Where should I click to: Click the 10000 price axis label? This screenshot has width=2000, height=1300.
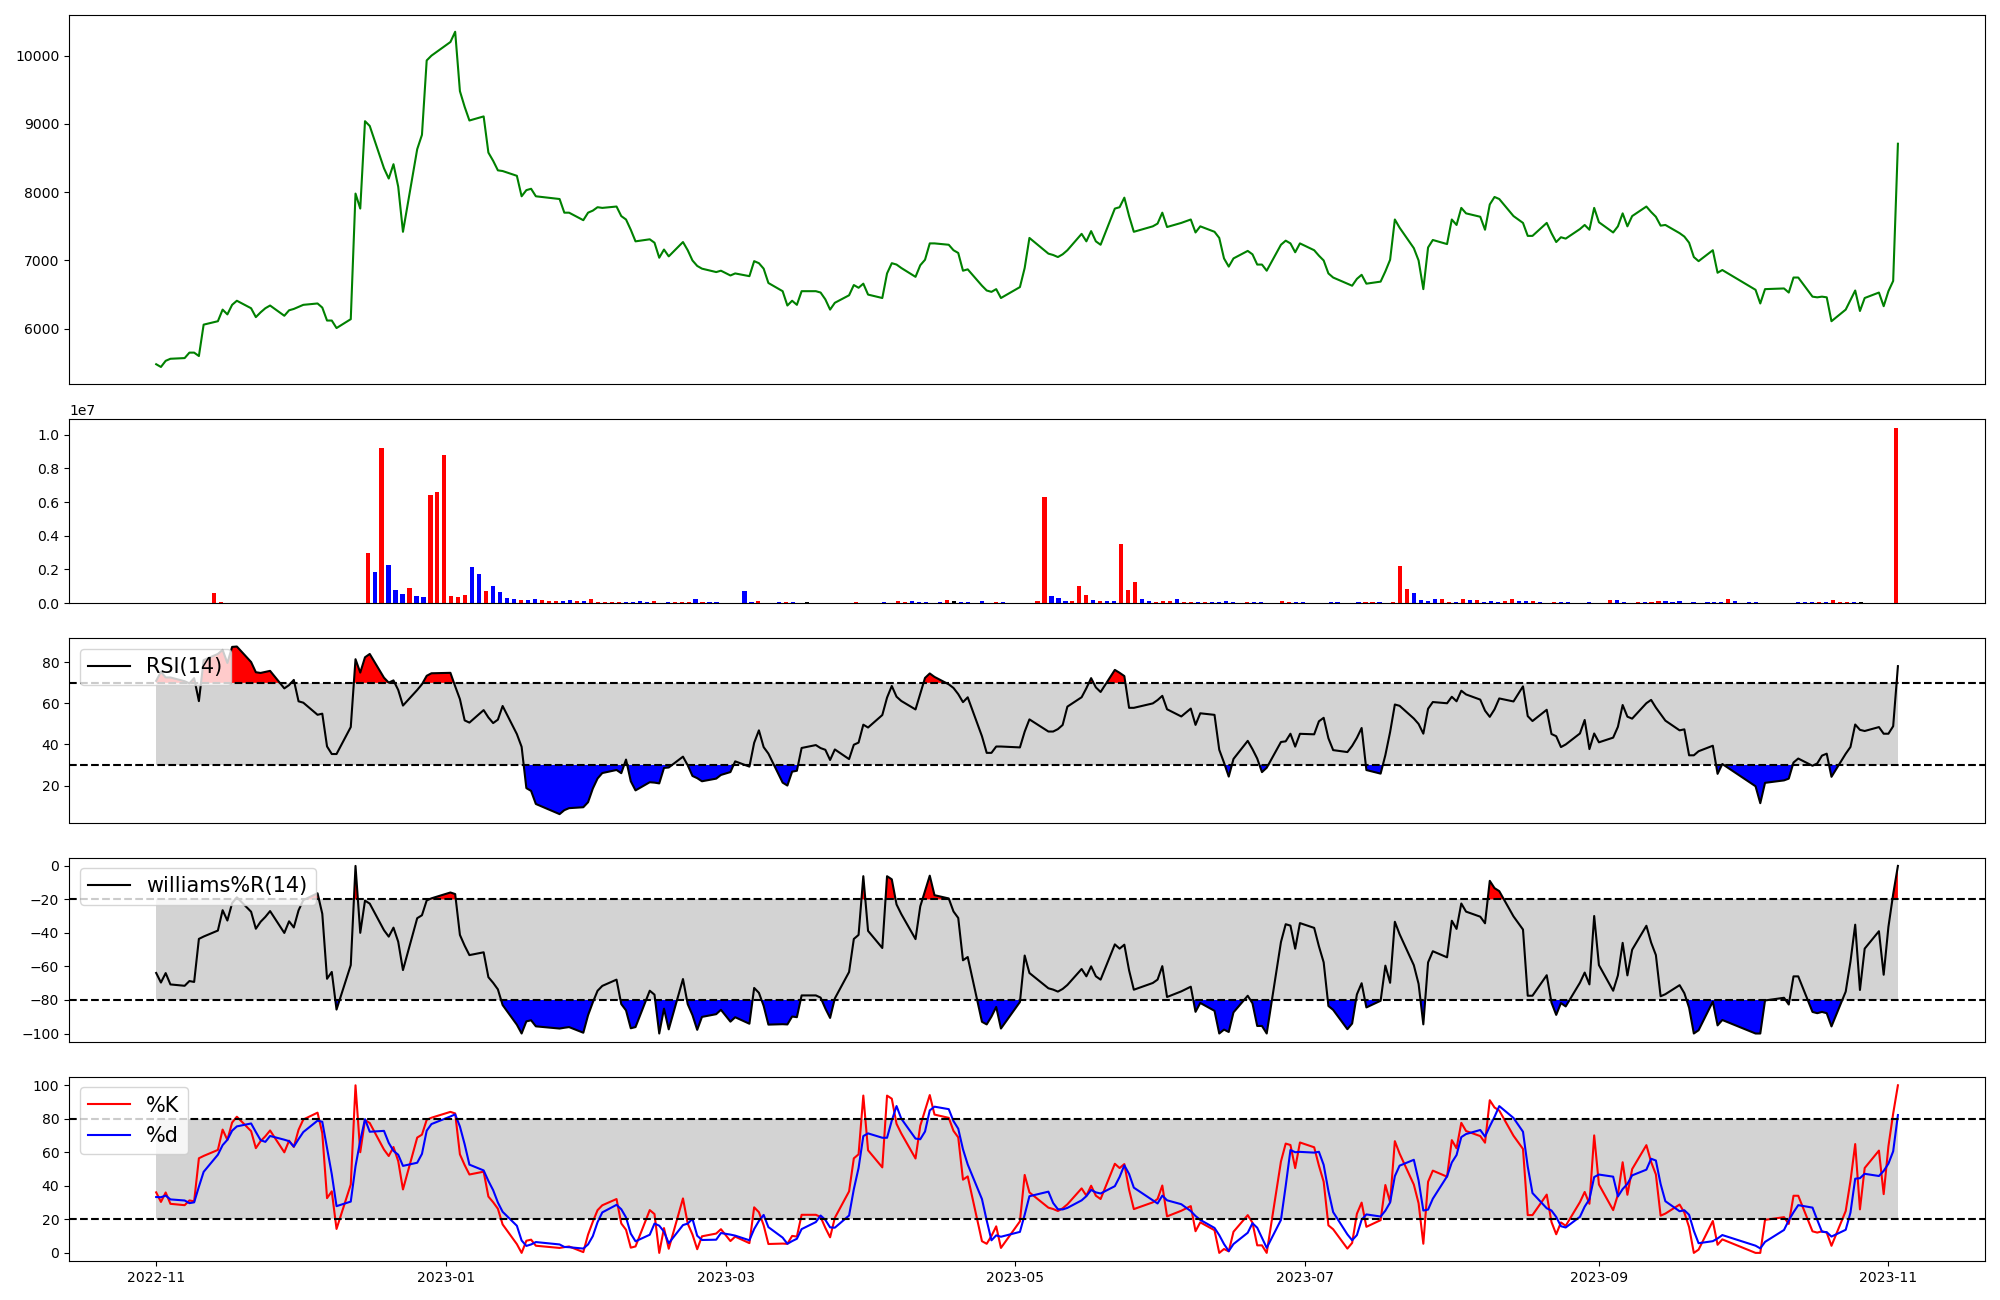(37, 57)
